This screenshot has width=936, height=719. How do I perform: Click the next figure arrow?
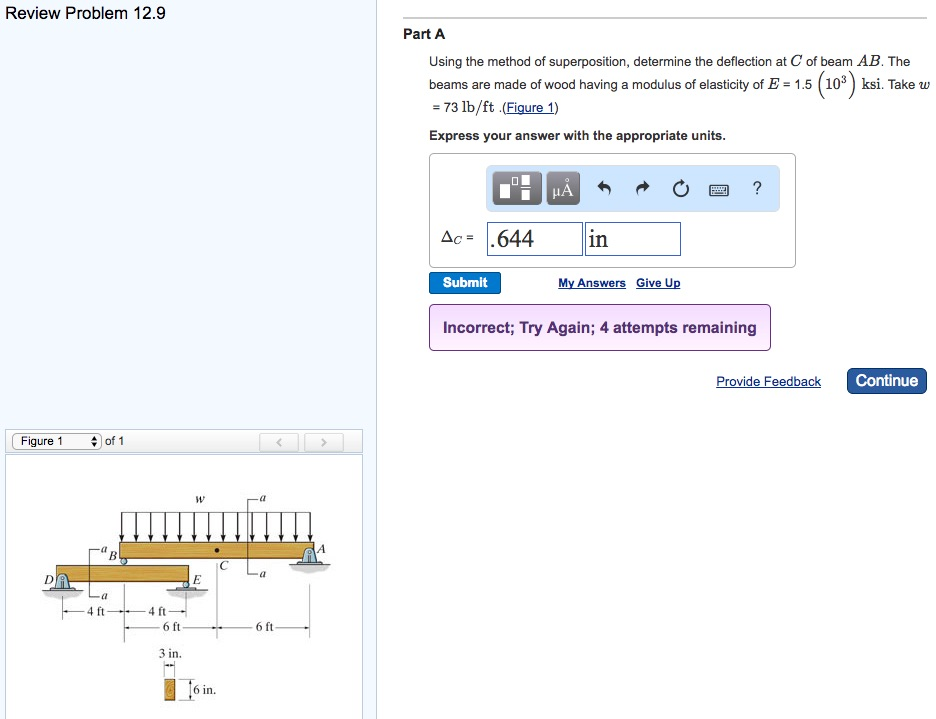click(323, 440)
